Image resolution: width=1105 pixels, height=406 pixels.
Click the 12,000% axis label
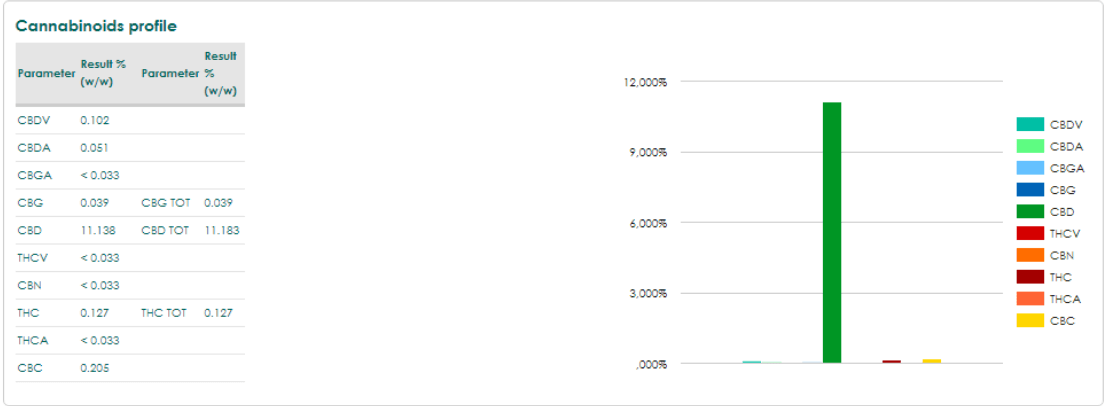point(645,82)
